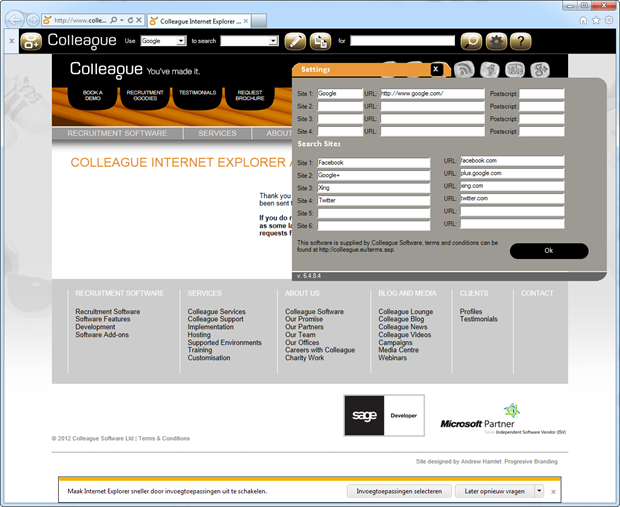This screenshot has height=507, width=620.
Task: Click the search 'for' text field in toolbar
Action: [x=403, y=41]
